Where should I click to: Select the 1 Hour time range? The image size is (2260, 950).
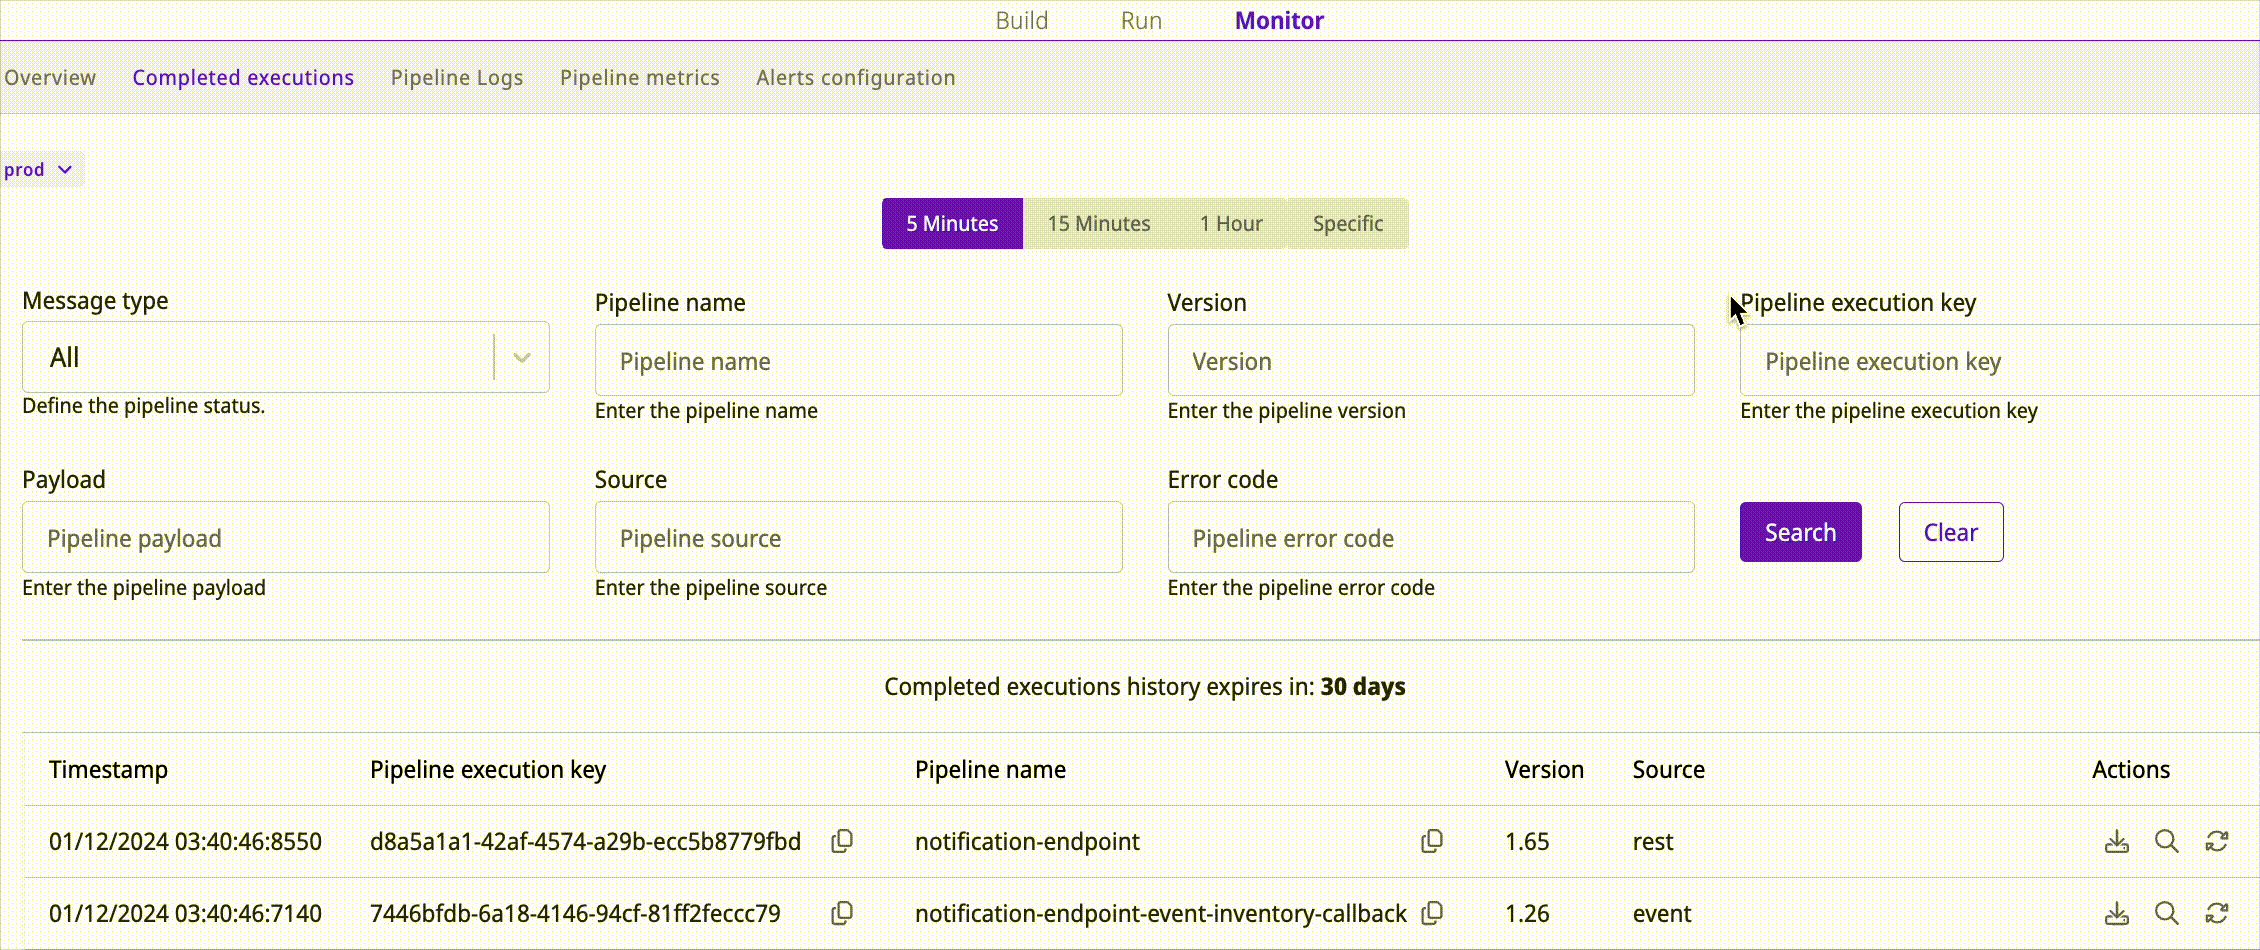1231,223
